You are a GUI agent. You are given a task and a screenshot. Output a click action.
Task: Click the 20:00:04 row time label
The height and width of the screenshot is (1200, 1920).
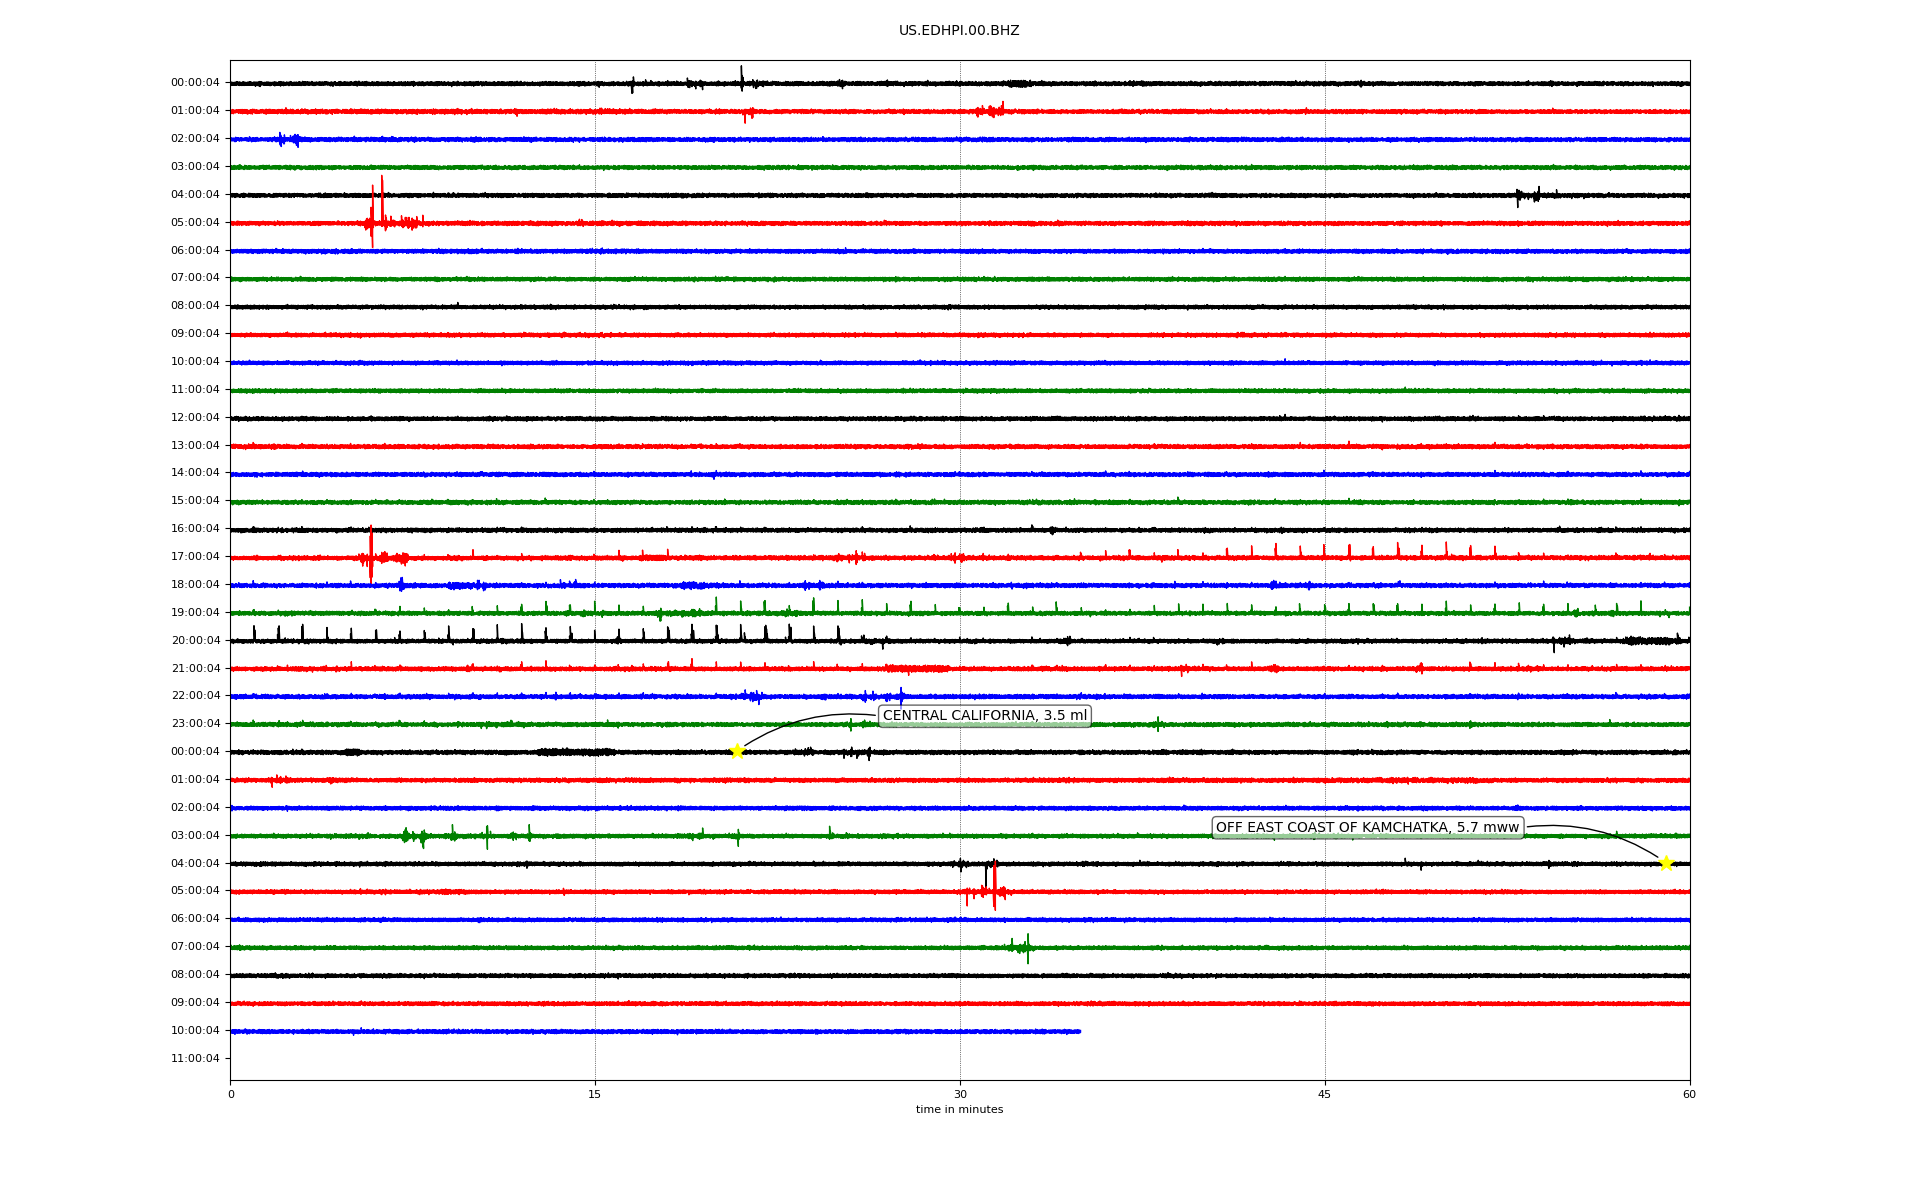(195, 641)
